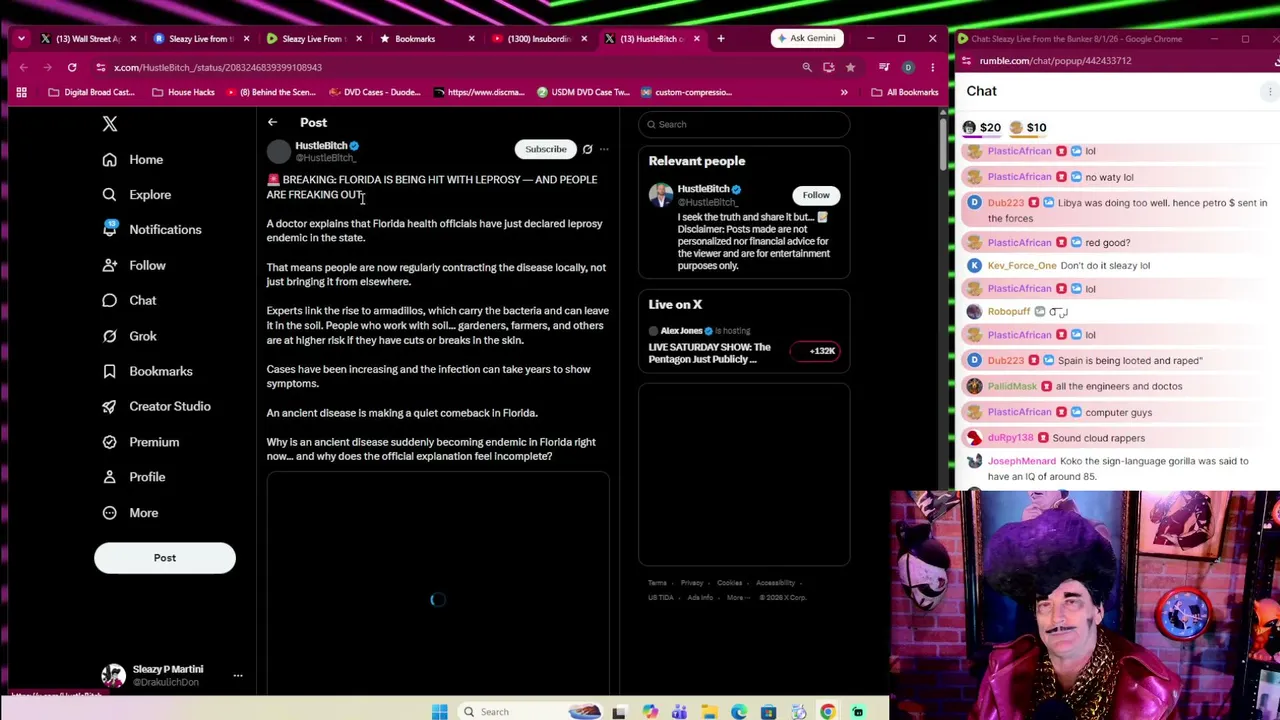This screenshot has height=720, width=1280.
Task: Open site info for rumble.com chat window
Action: pyautogui.click(x=967, y=61)
